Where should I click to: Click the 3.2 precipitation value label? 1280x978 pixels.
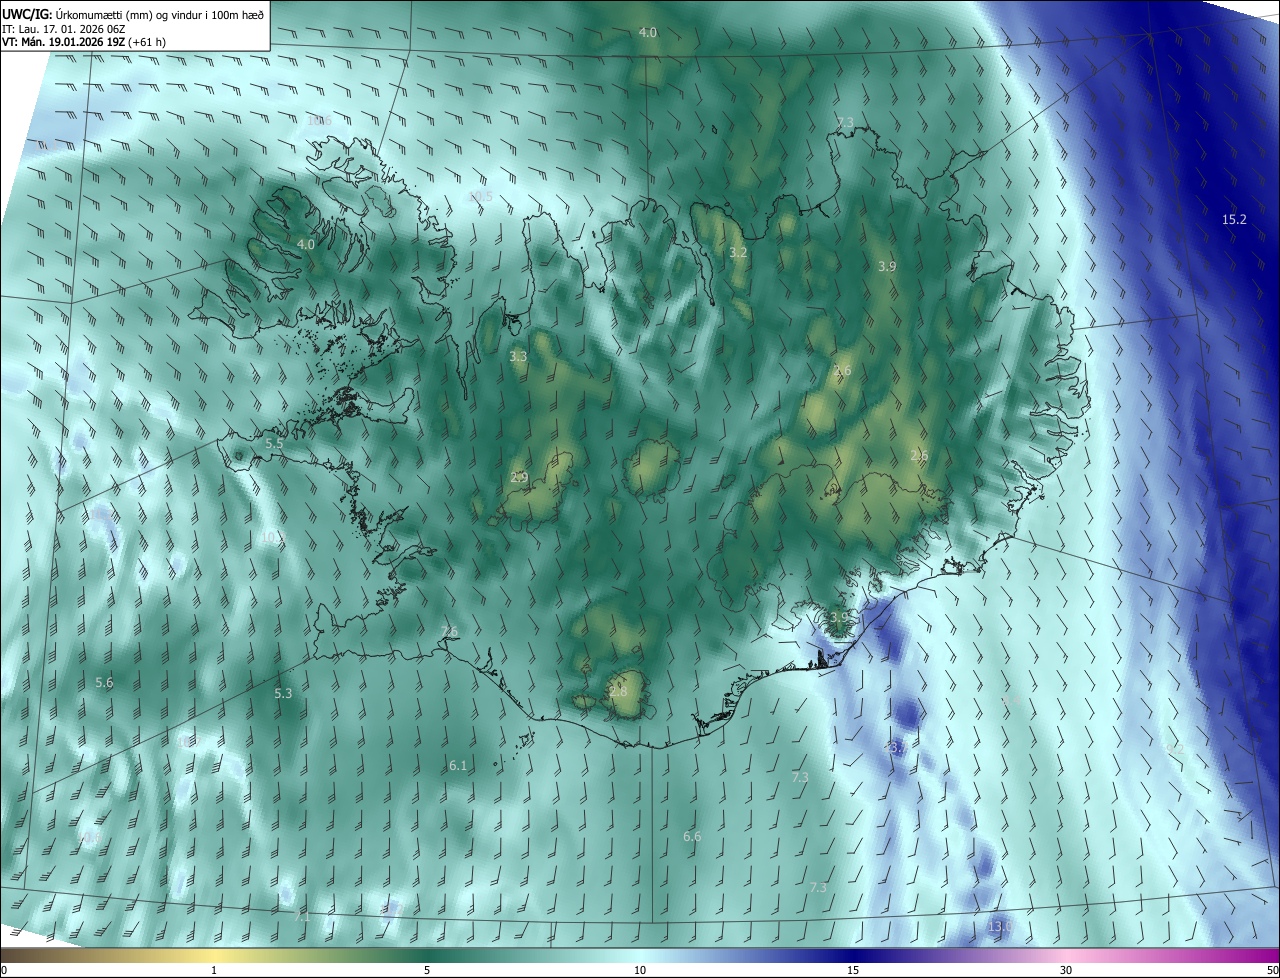[x=738, y=253]
